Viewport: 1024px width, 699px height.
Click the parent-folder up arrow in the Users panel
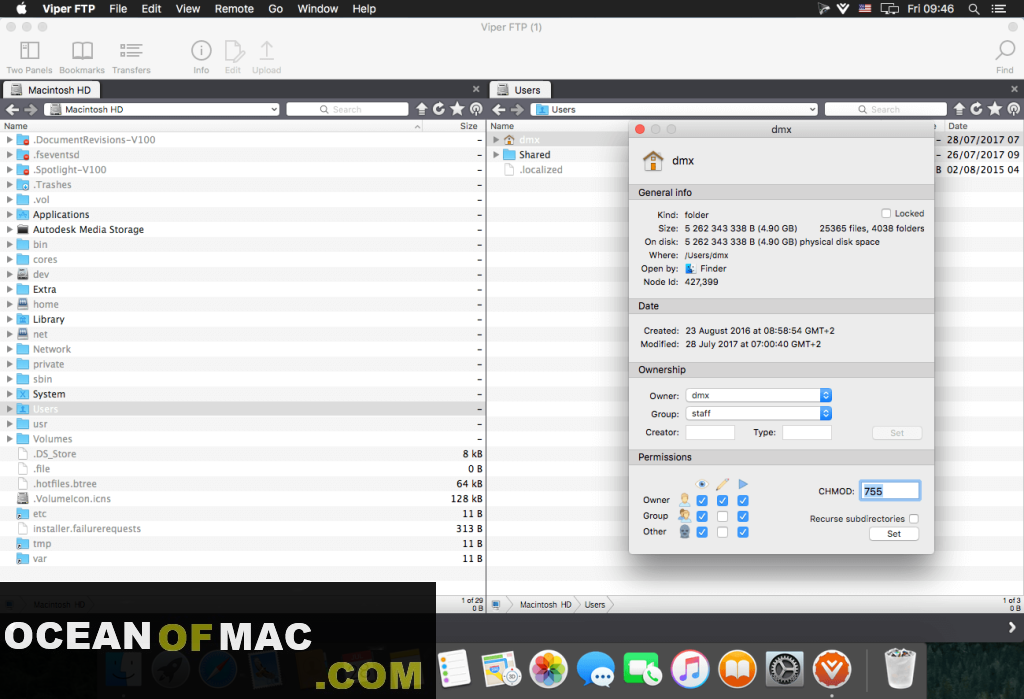(959, 109)
